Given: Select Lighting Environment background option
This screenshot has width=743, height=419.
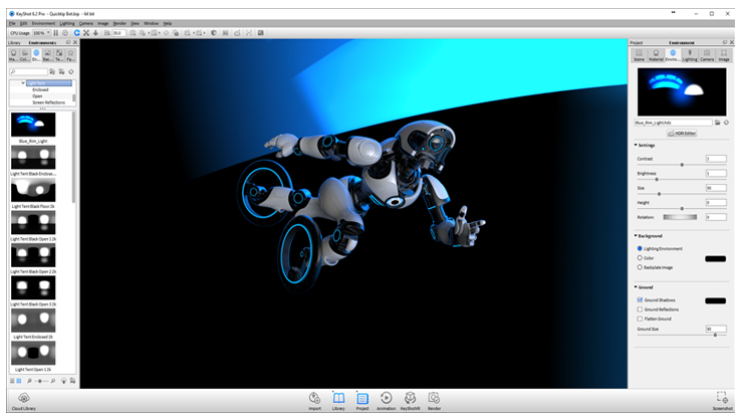Looking at the screenshot, I should pos(640,248).
